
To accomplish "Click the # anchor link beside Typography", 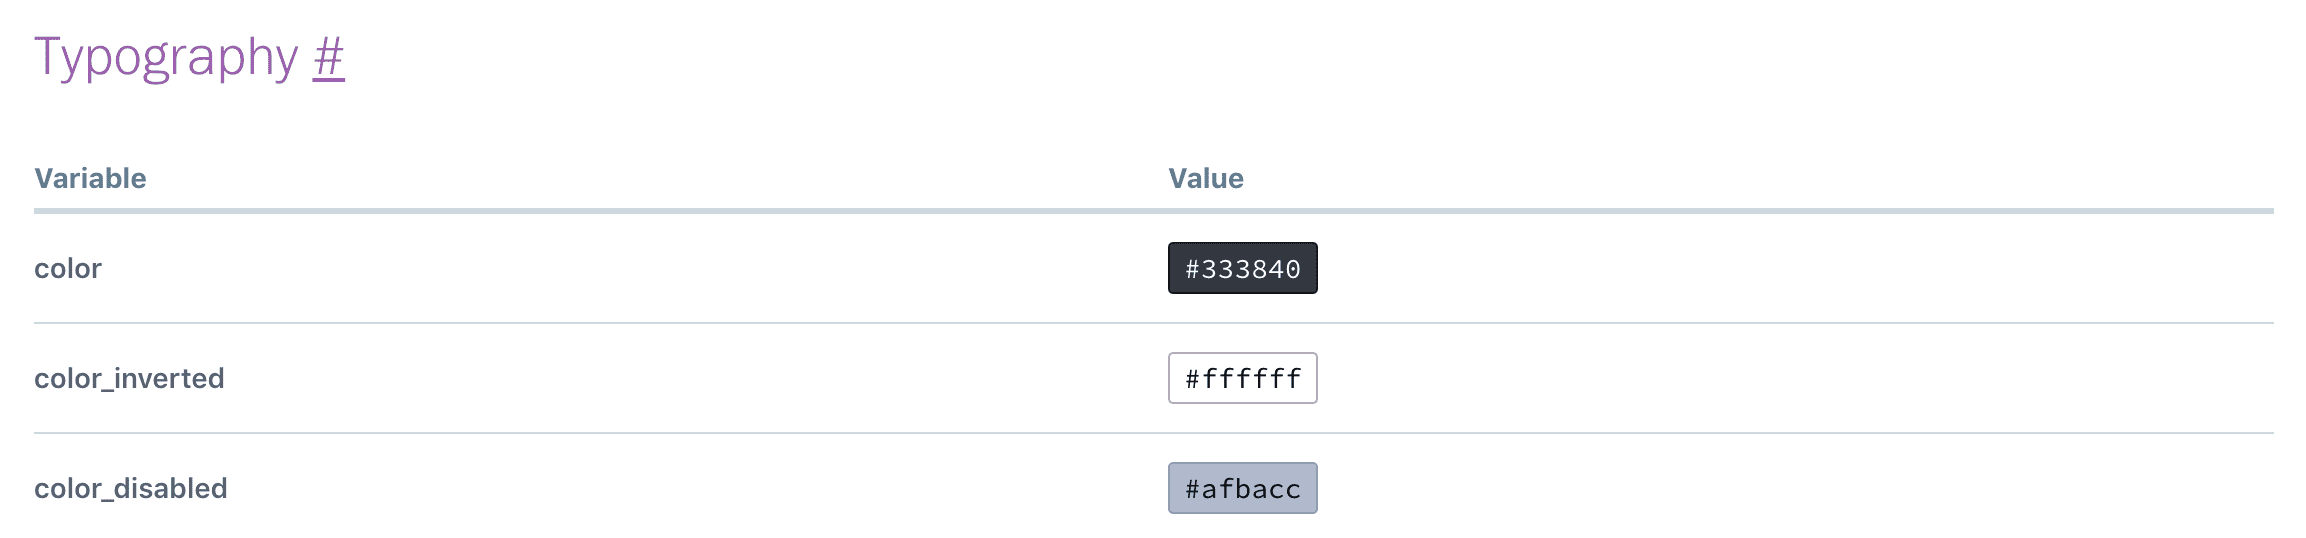I will (328, 58).
